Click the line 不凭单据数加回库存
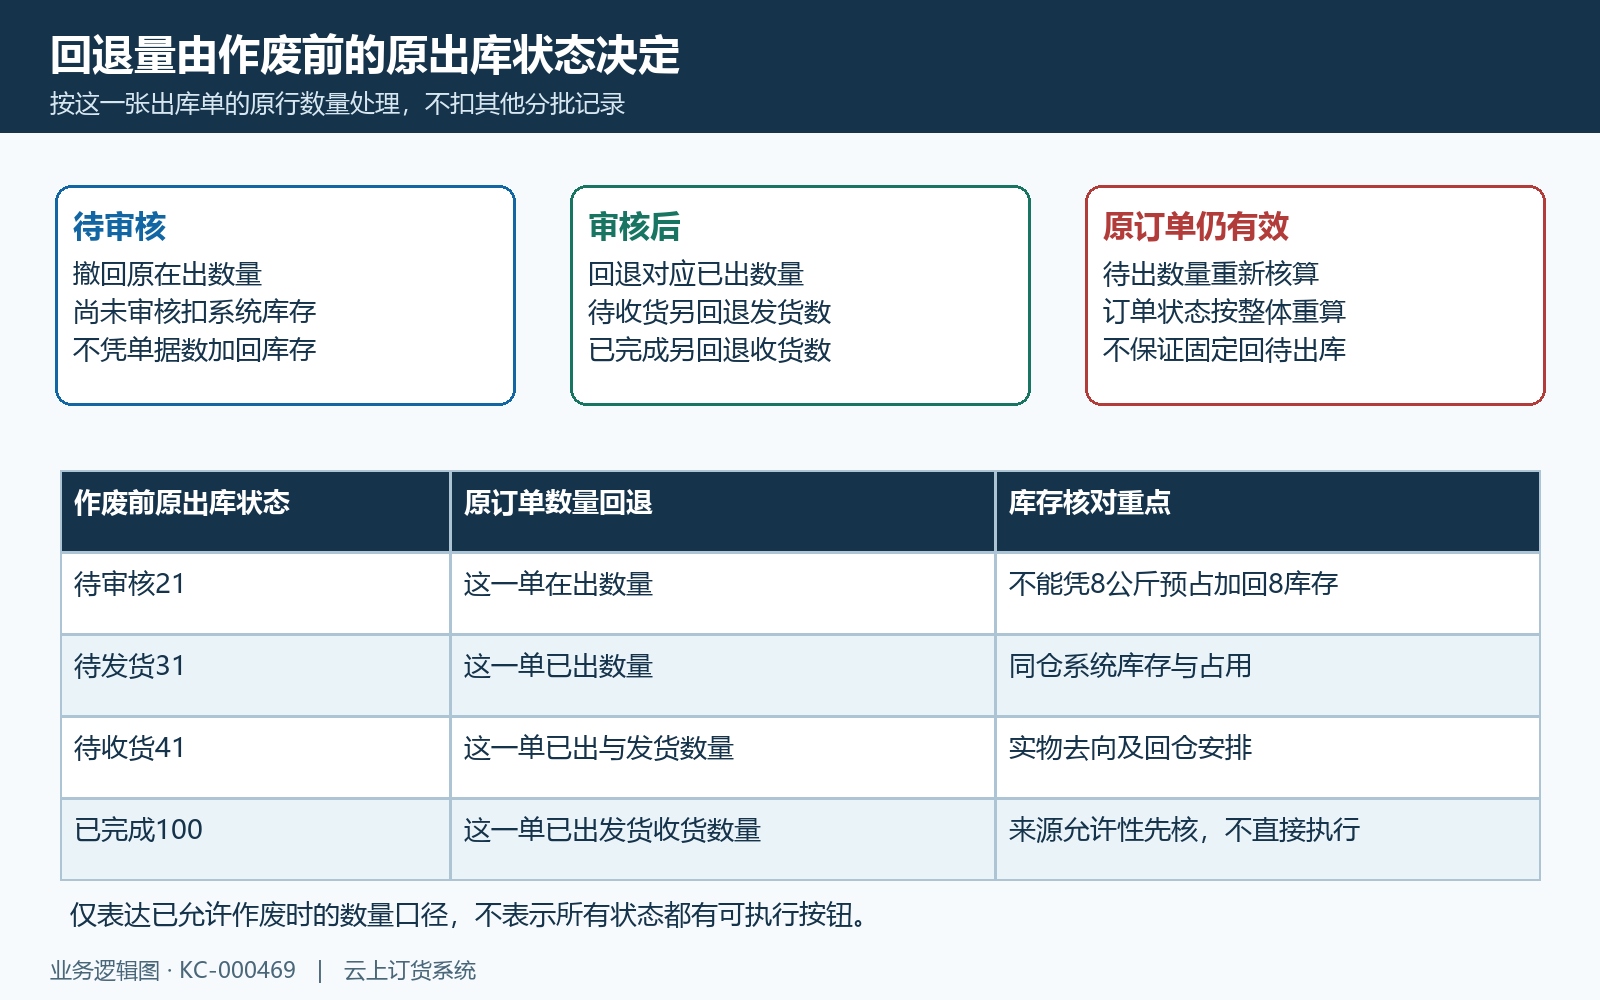This screenshot has height=1000, width=1600. [x=194, y=350]
